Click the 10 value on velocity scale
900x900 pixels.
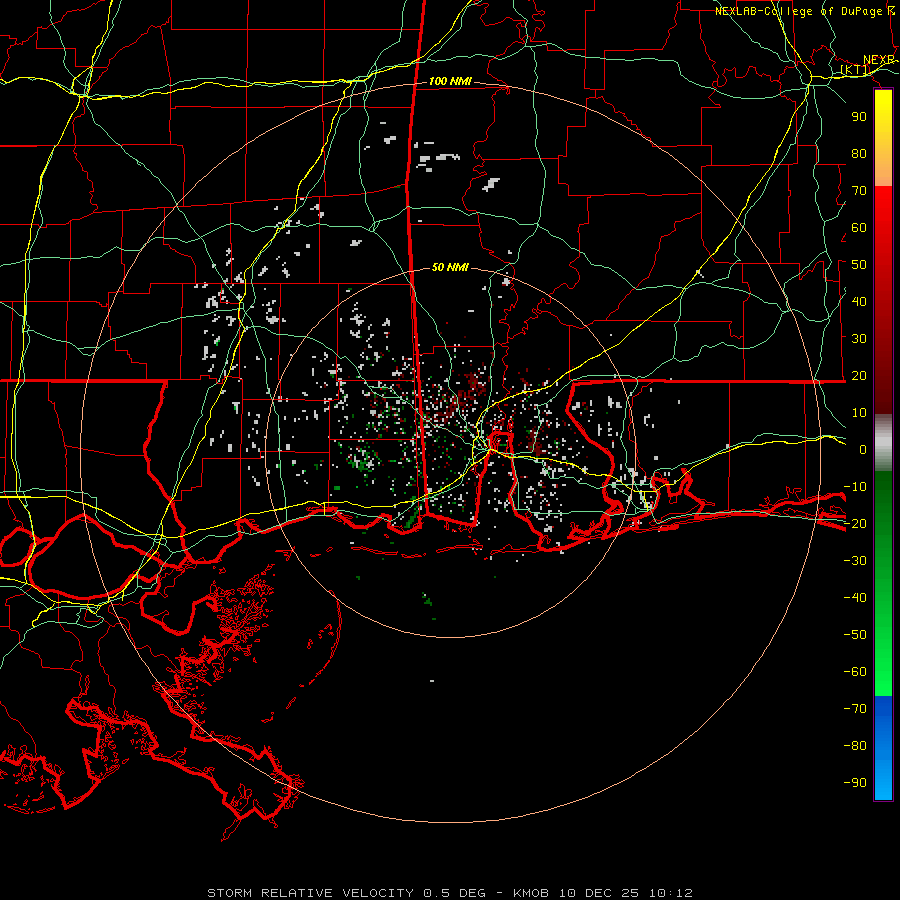(x=859, y=413)
